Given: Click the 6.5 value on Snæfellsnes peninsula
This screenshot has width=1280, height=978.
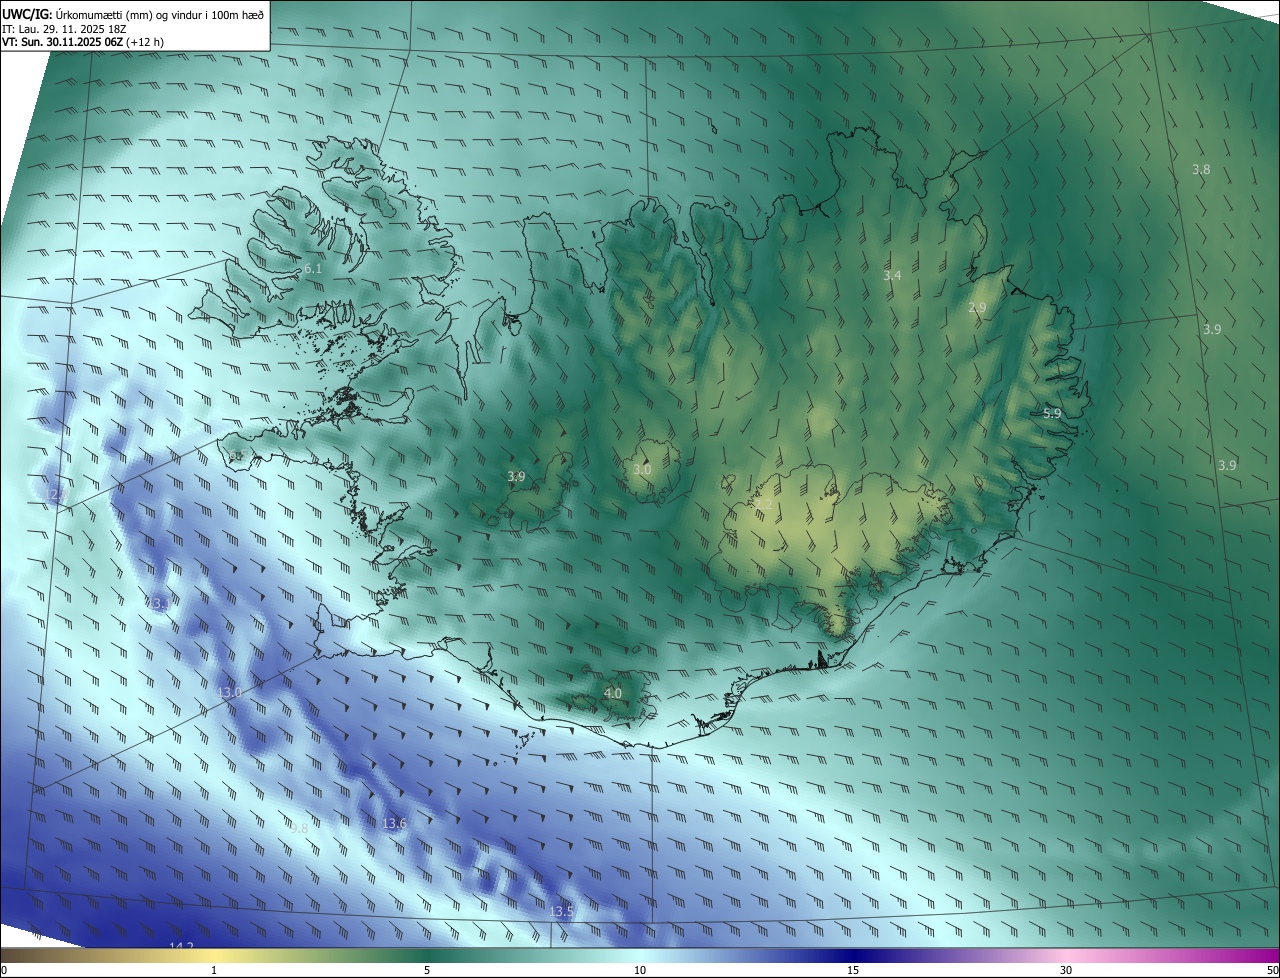Looking at the screenshot, I should [237, 456].
